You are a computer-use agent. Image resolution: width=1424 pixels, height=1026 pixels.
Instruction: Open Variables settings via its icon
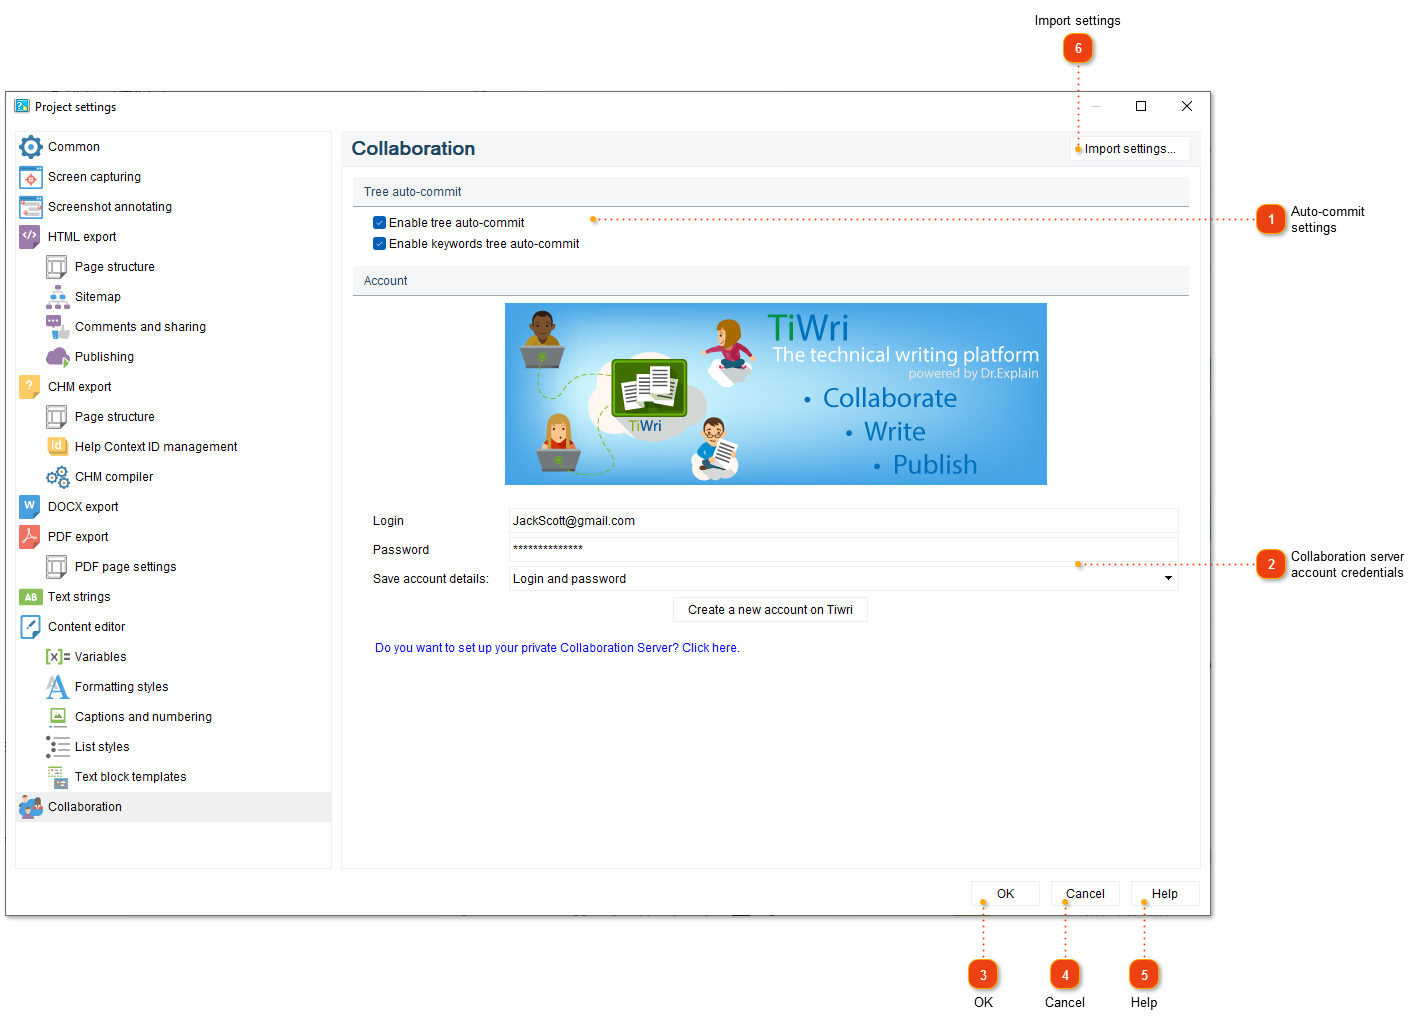(x=57, y=656)
